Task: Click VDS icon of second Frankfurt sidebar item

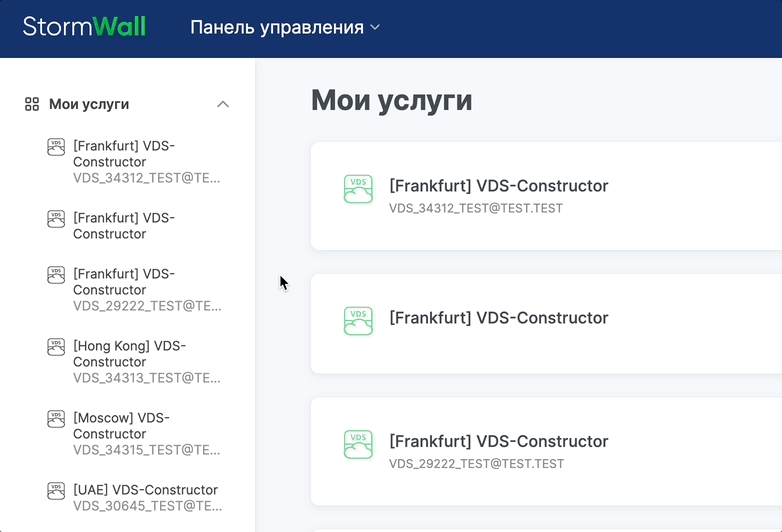Action: click(56, 219)
